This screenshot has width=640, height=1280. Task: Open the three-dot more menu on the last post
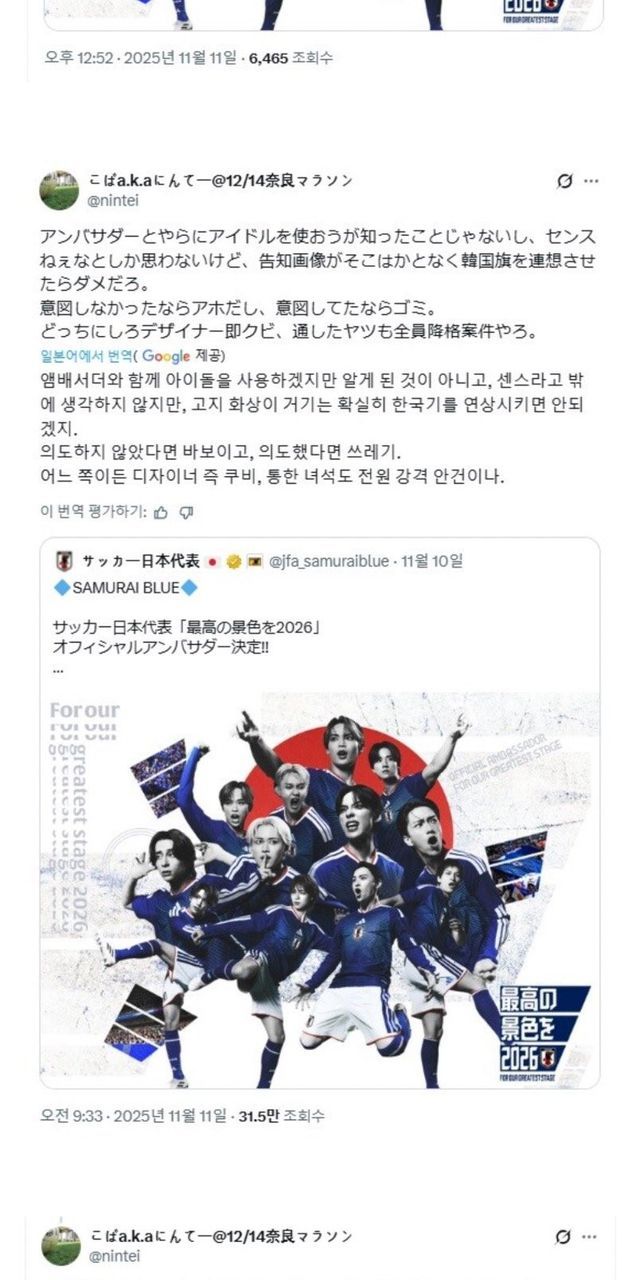click(x=592, y=1236)
